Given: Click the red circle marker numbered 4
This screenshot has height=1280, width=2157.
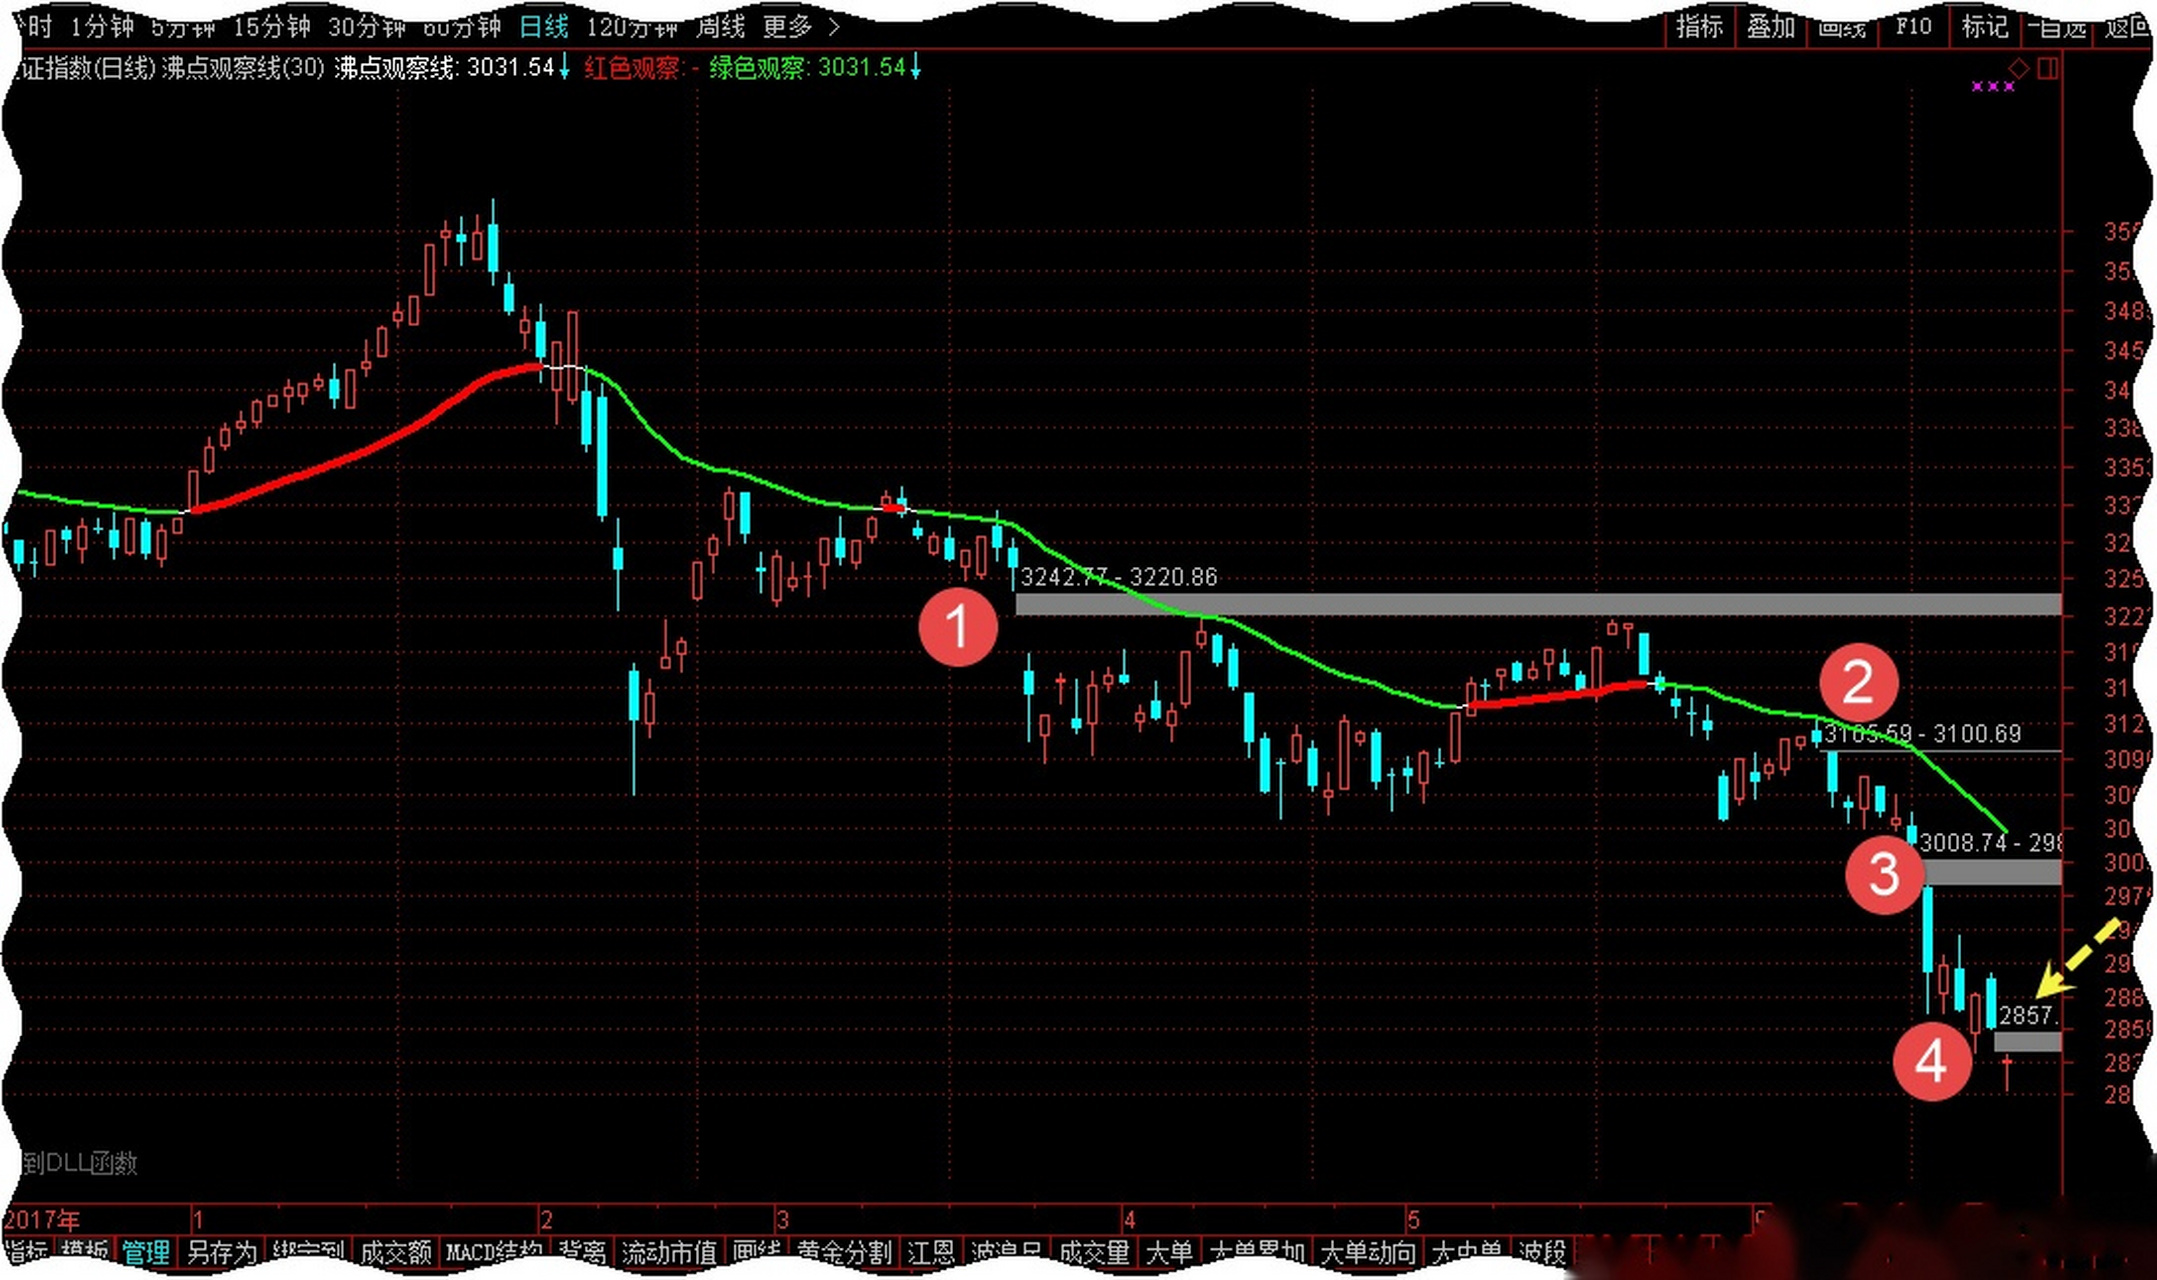Looking at the screenshot, I should (x=1931, y=1061).
